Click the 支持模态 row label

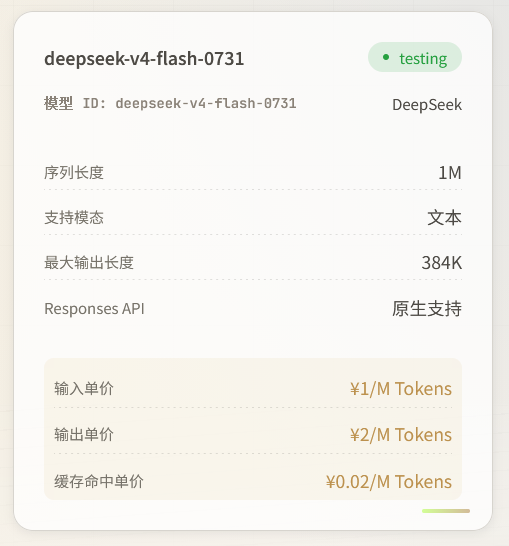click(x=74, y=218)
